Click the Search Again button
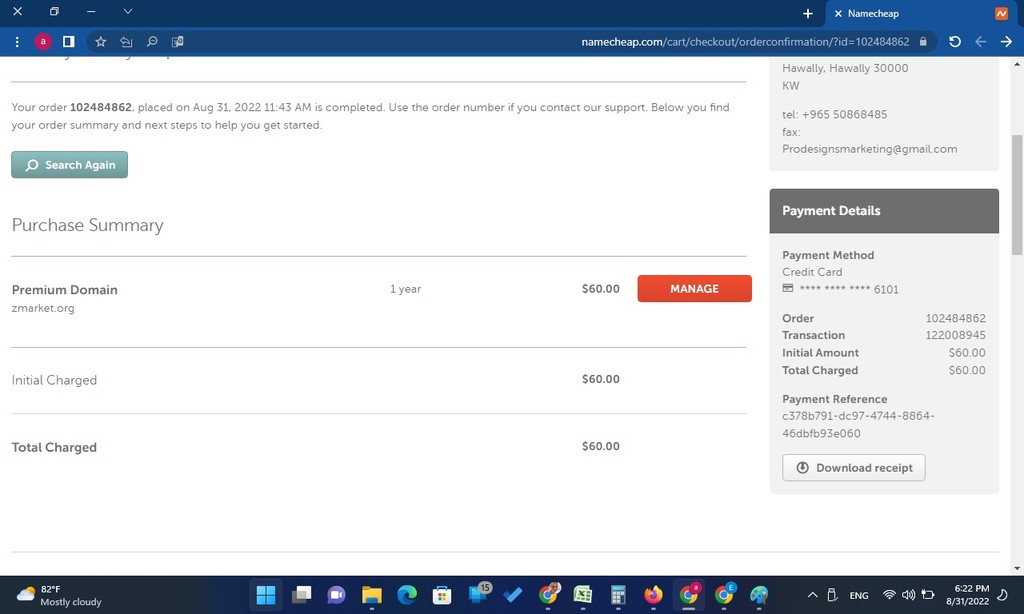 click(x=69, y=165)
